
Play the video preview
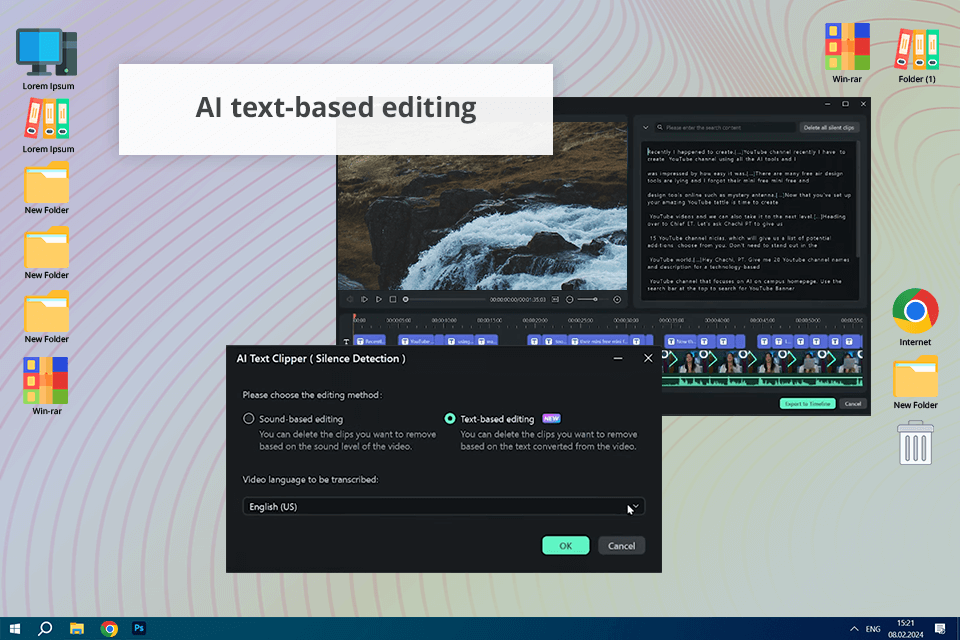[x=378, y=299]
